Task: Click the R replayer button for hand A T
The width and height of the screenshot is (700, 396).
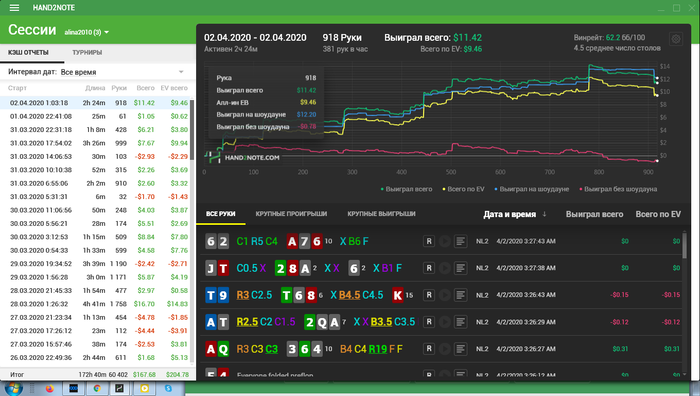Action: tap(429, 322)
